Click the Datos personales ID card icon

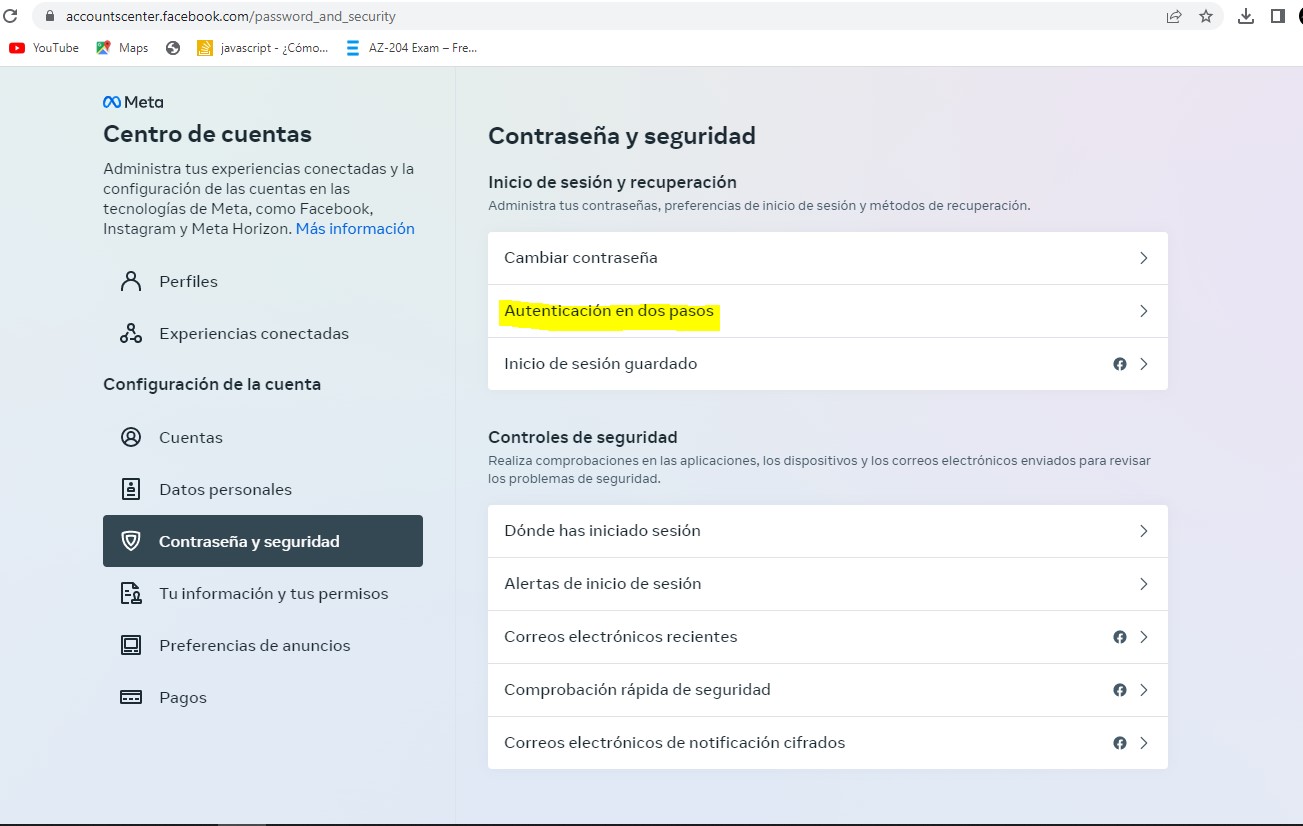131,489
